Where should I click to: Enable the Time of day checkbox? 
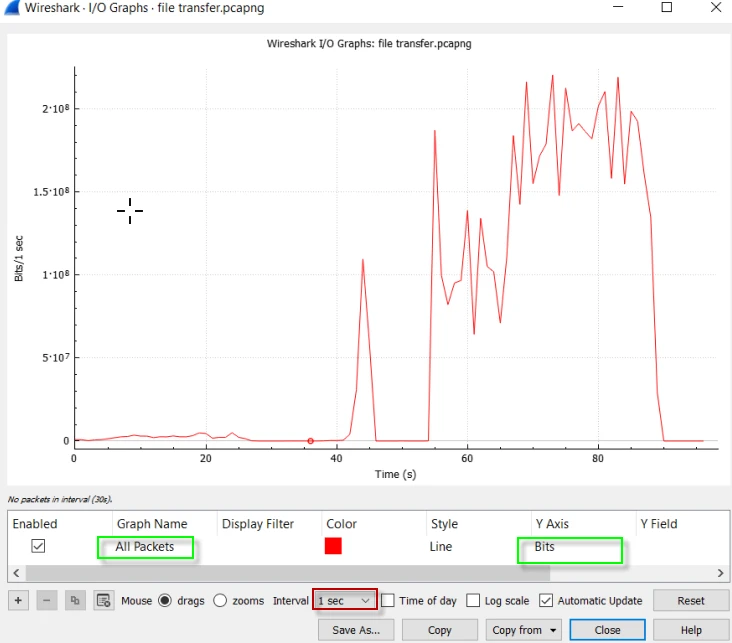[390, 601]
